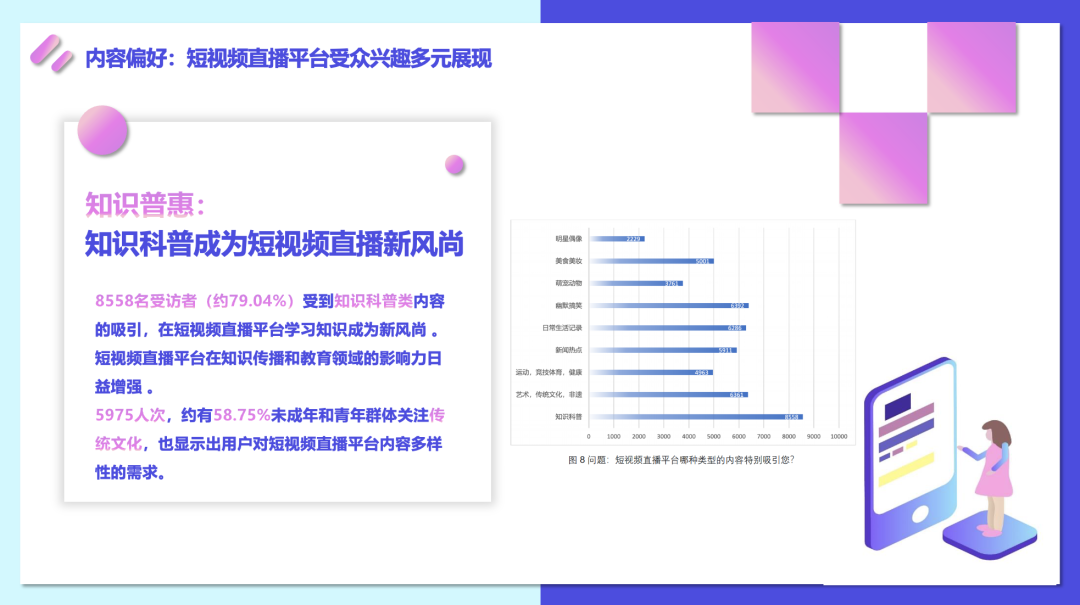Click the 幽默搞笑 bar in the chart
Screen dimensions: 1080x605
(x=668, y=305)
